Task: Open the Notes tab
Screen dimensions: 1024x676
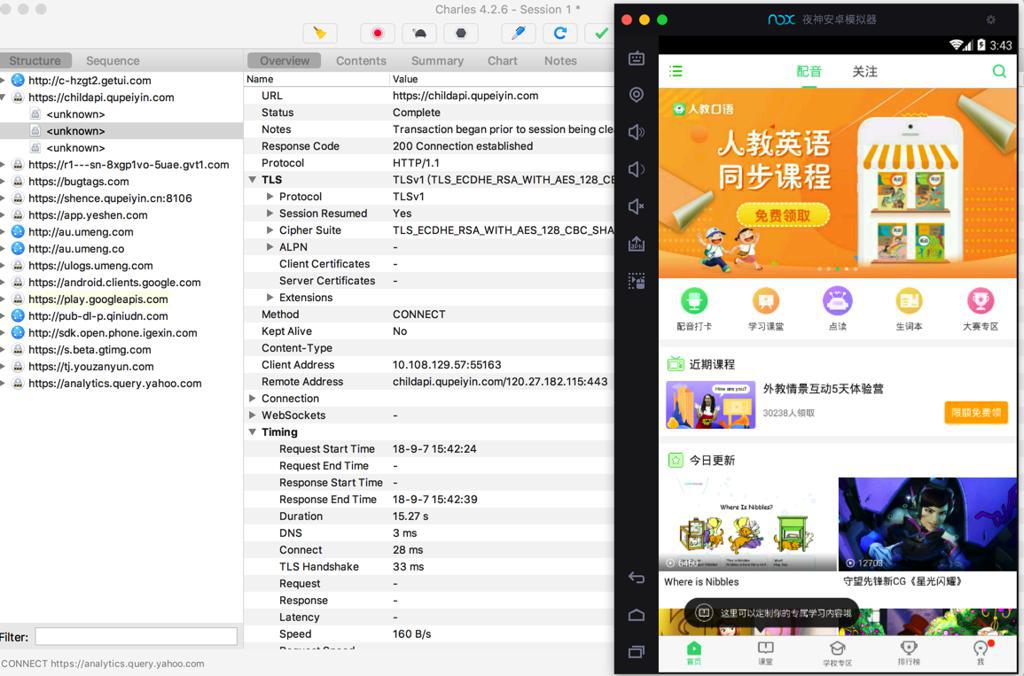Action: coord(560,61)
